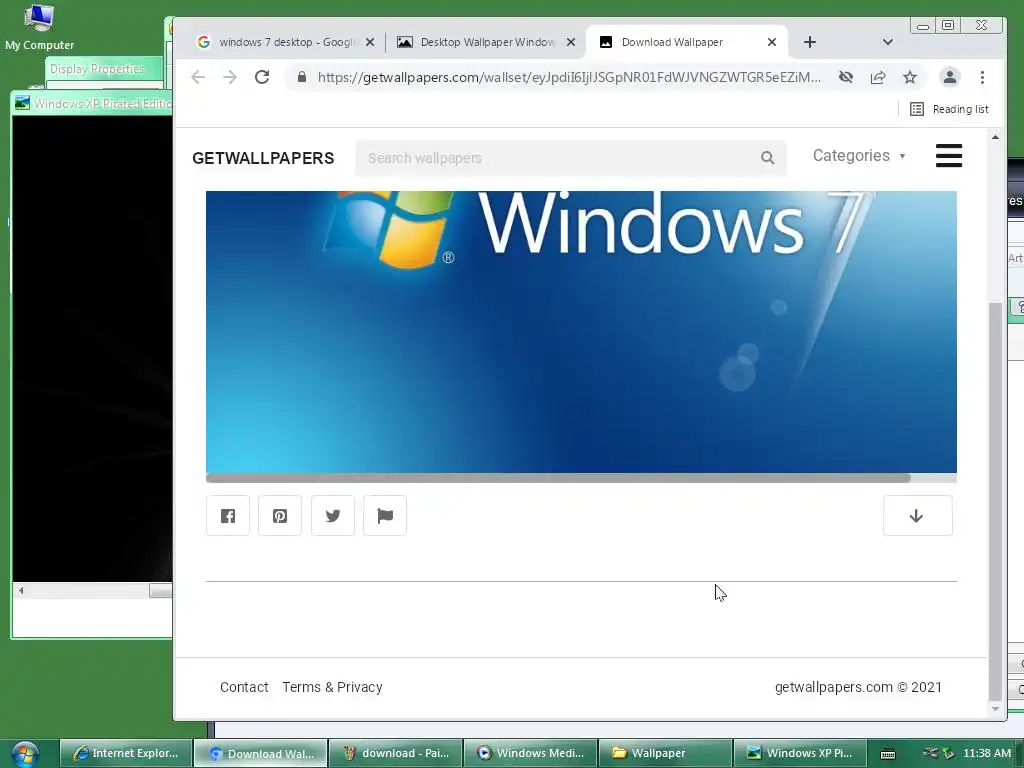Viewport: 1024px width, 768px height.
Task: Click GETWALLPAPERS site logo
Action: click(x=263, y=158)
